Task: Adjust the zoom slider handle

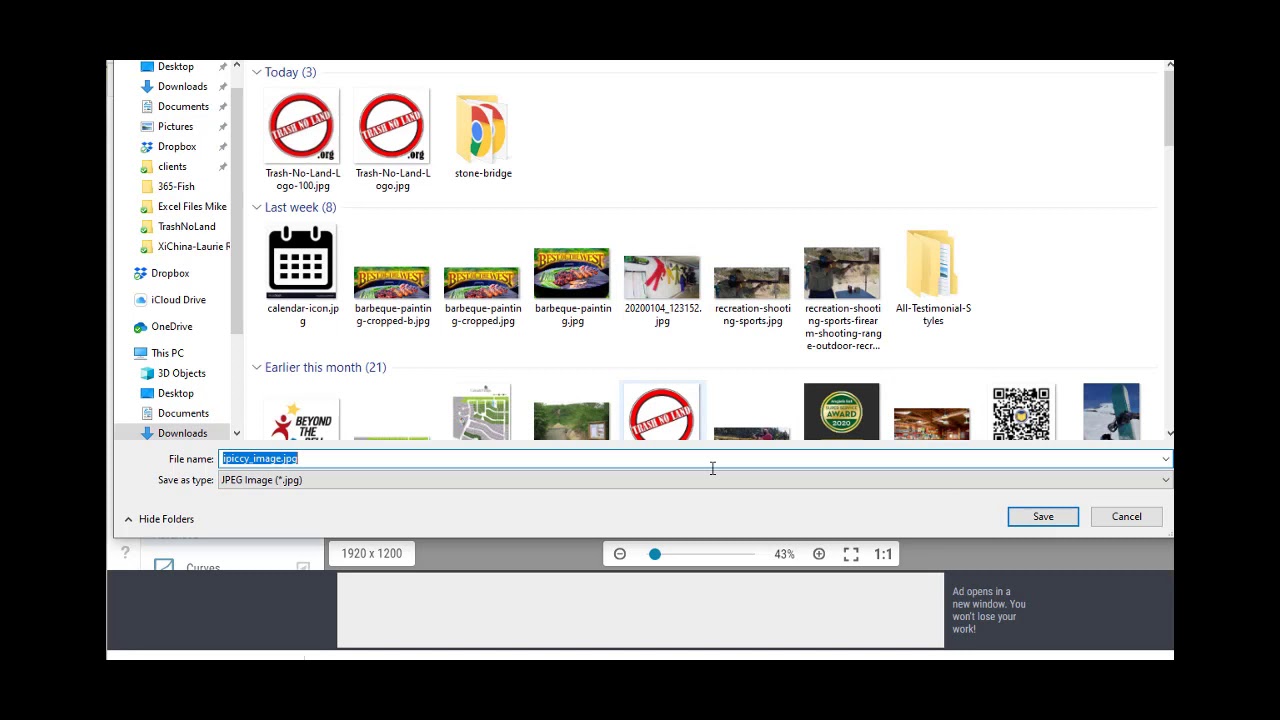Action: 655,554
